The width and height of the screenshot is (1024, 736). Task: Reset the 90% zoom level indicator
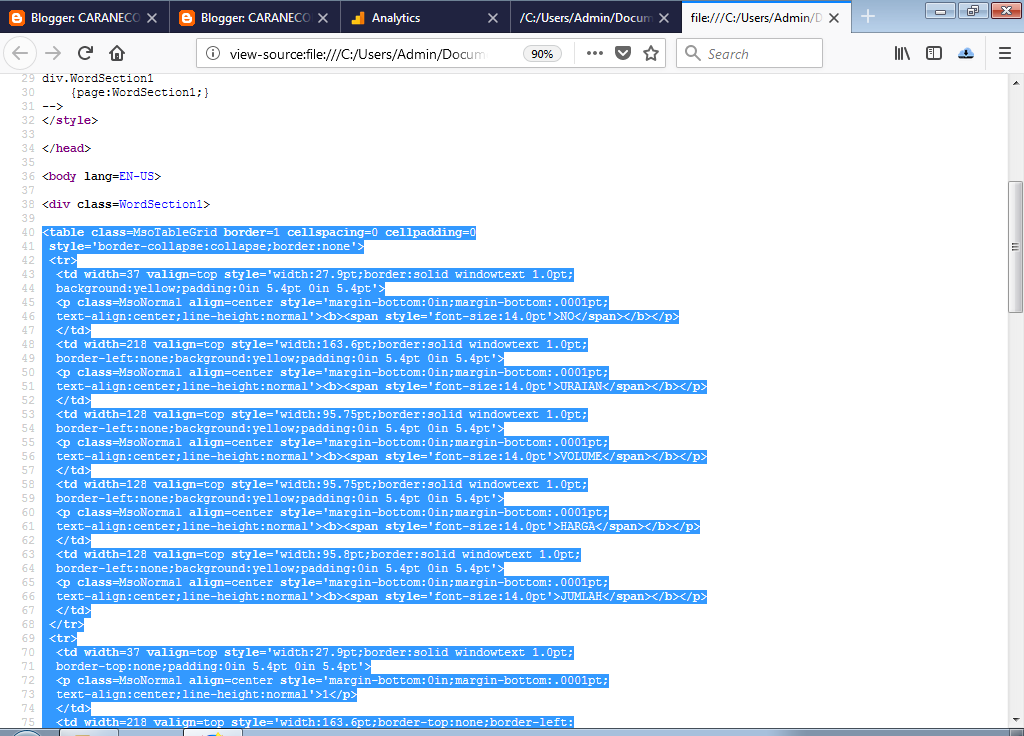pos(542,54)
